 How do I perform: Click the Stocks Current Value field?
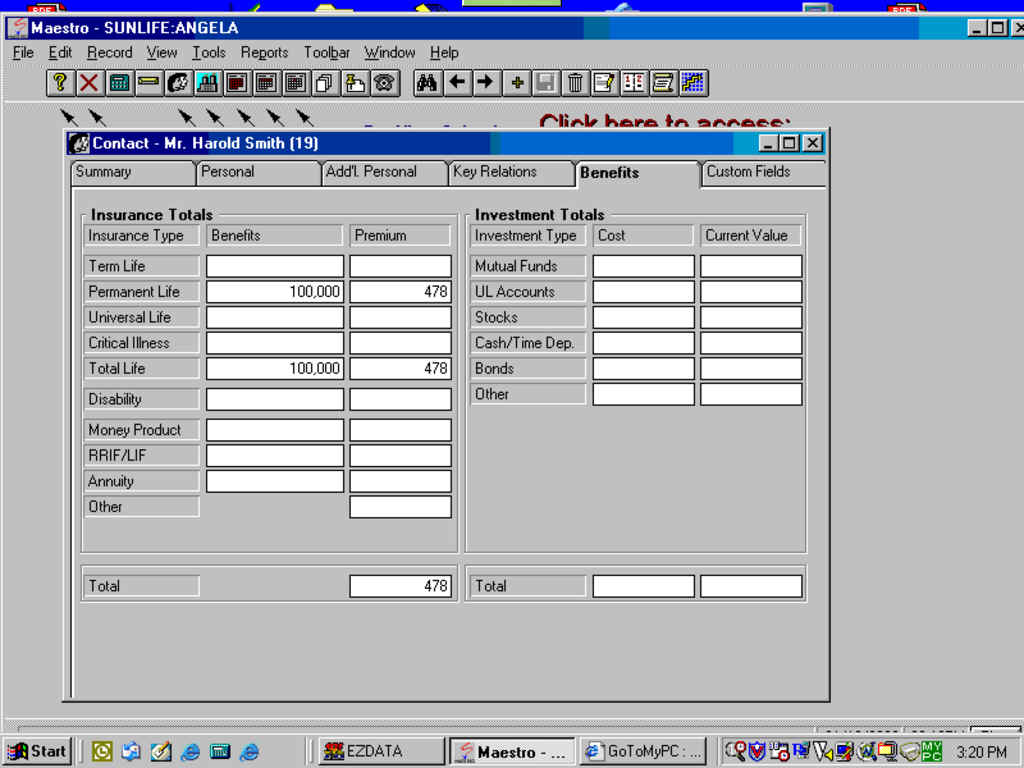(750, 318)
